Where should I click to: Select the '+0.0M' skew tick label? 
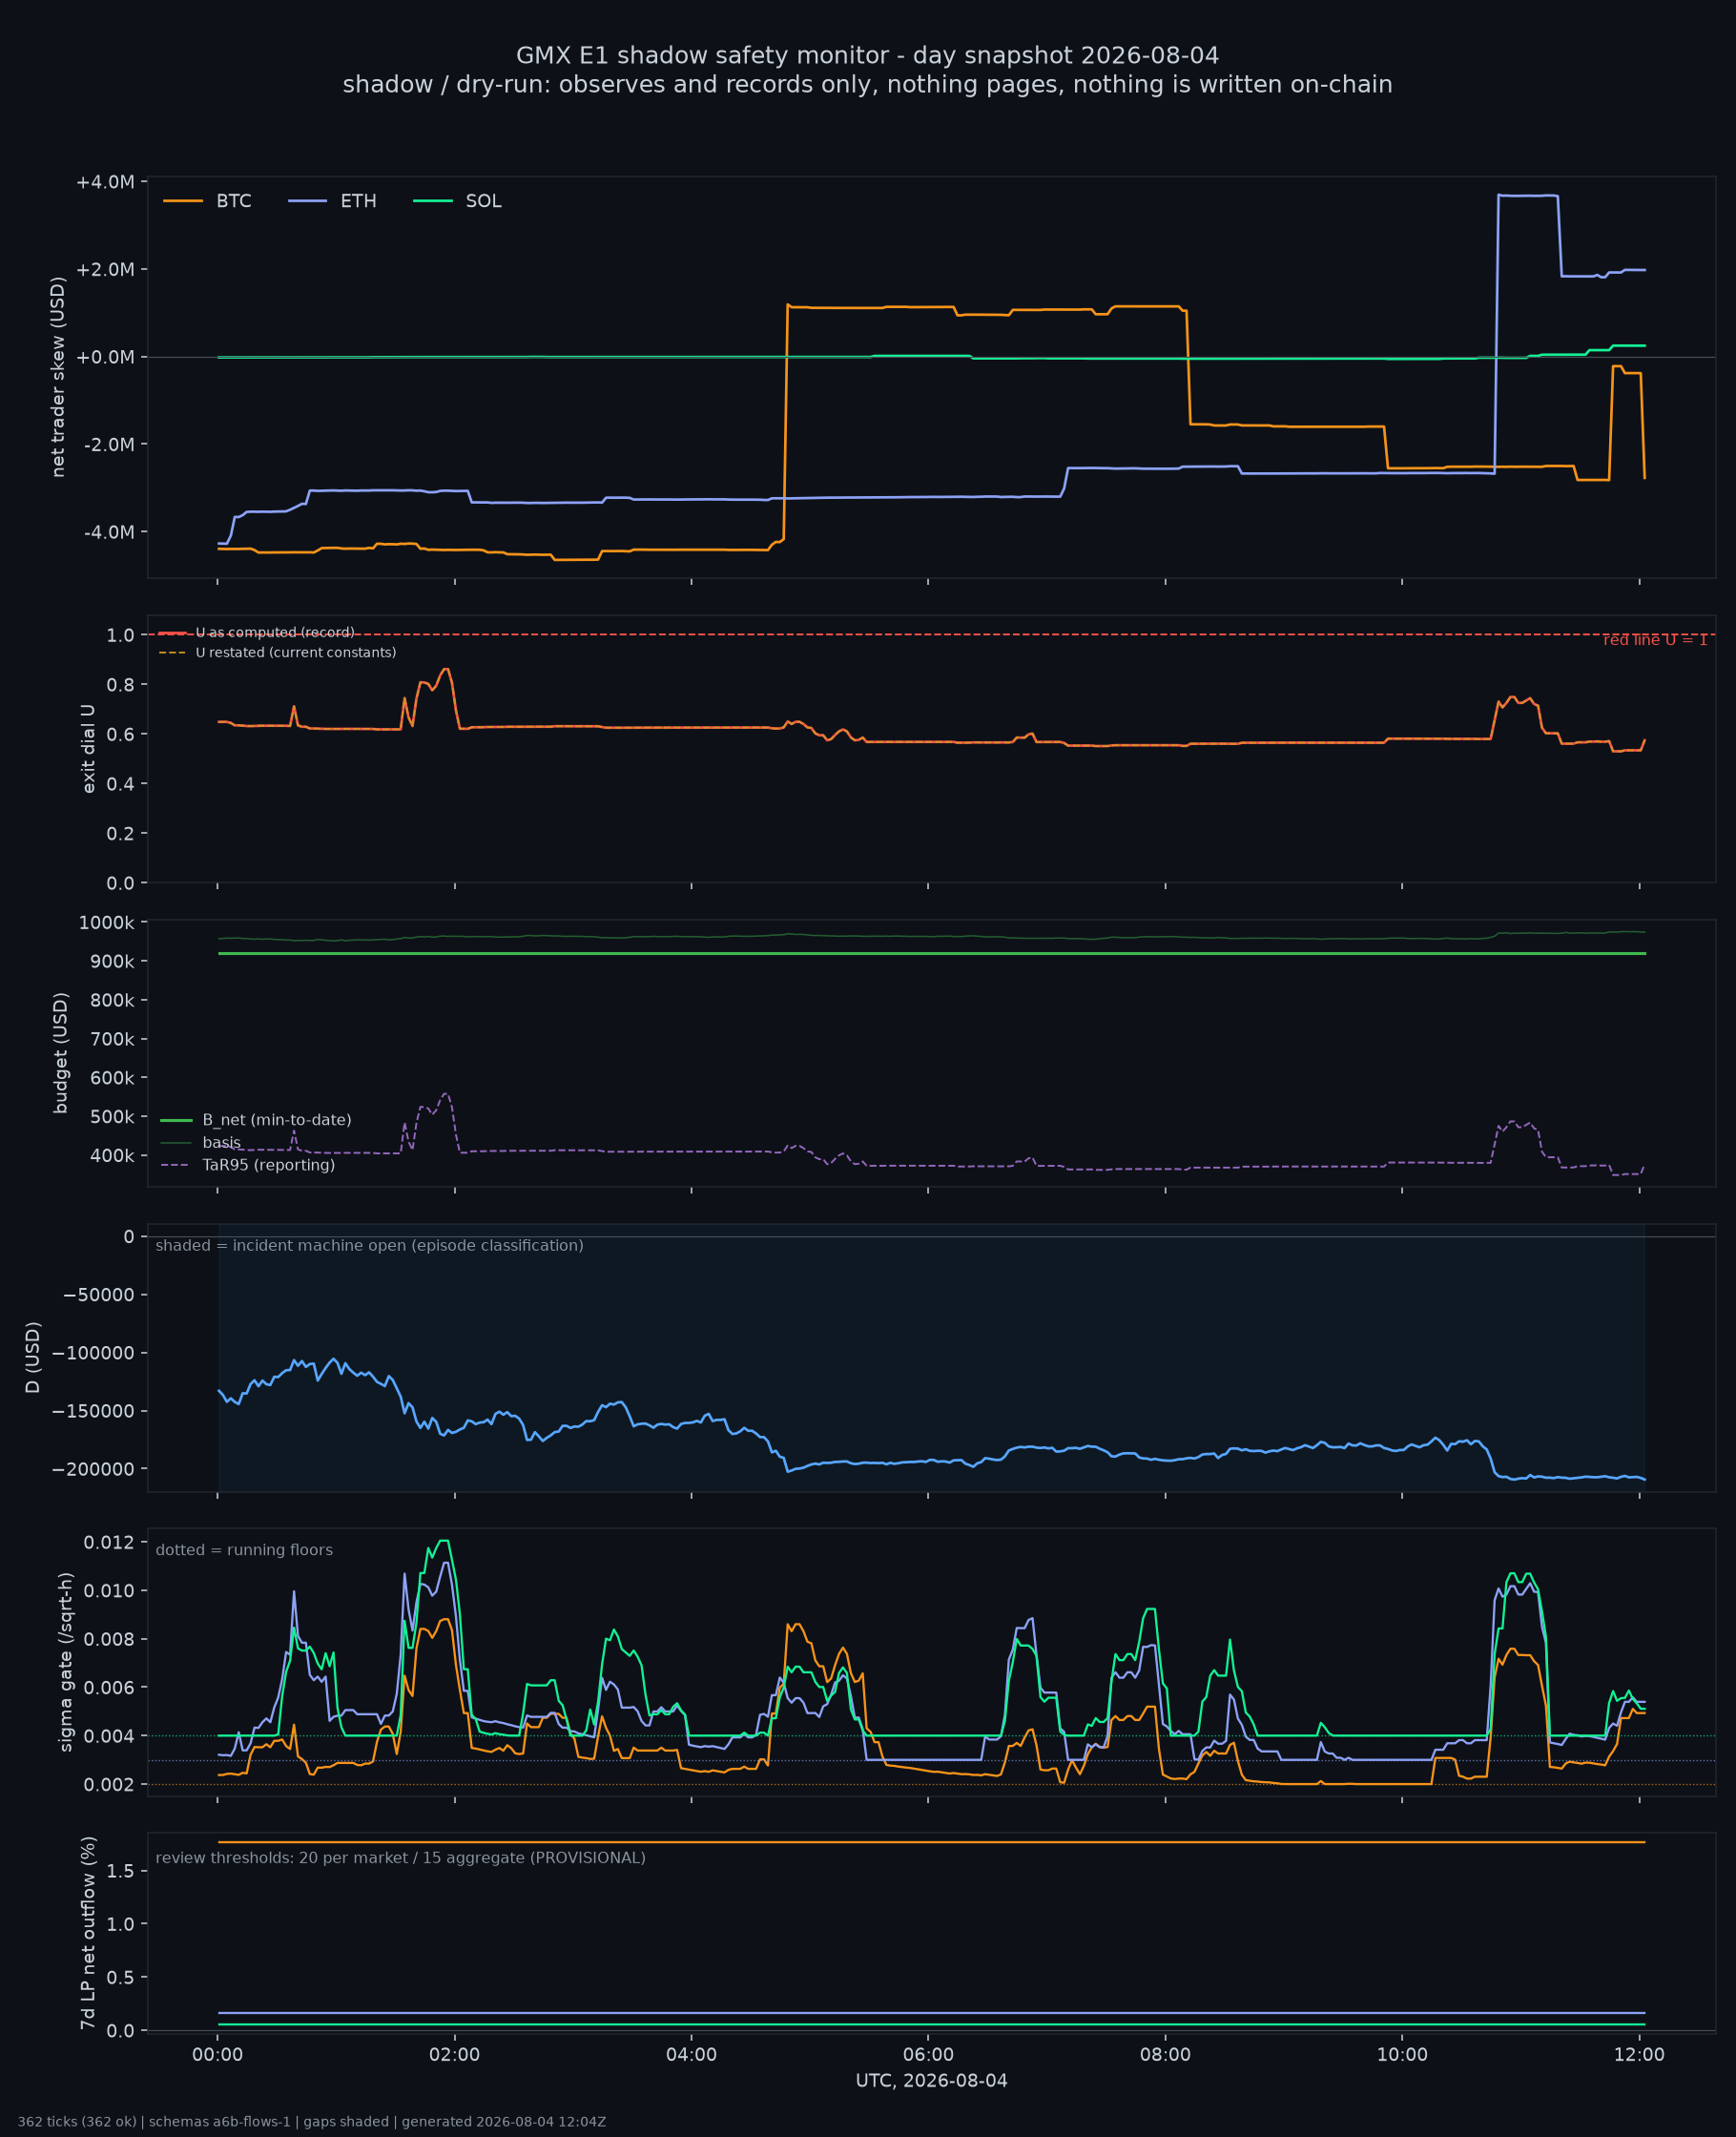pos(105,357)
